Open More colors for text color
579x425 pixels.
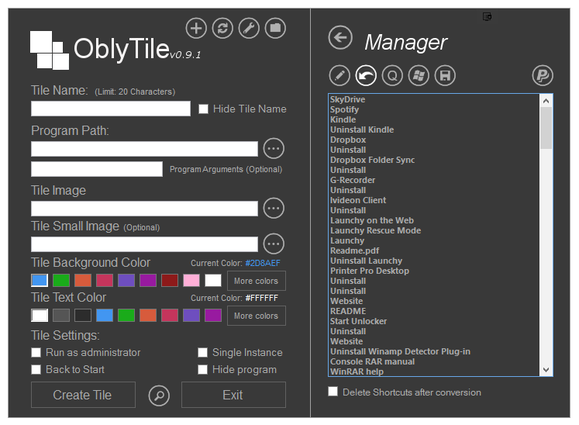pyautogui.click(x=256, y=316)
